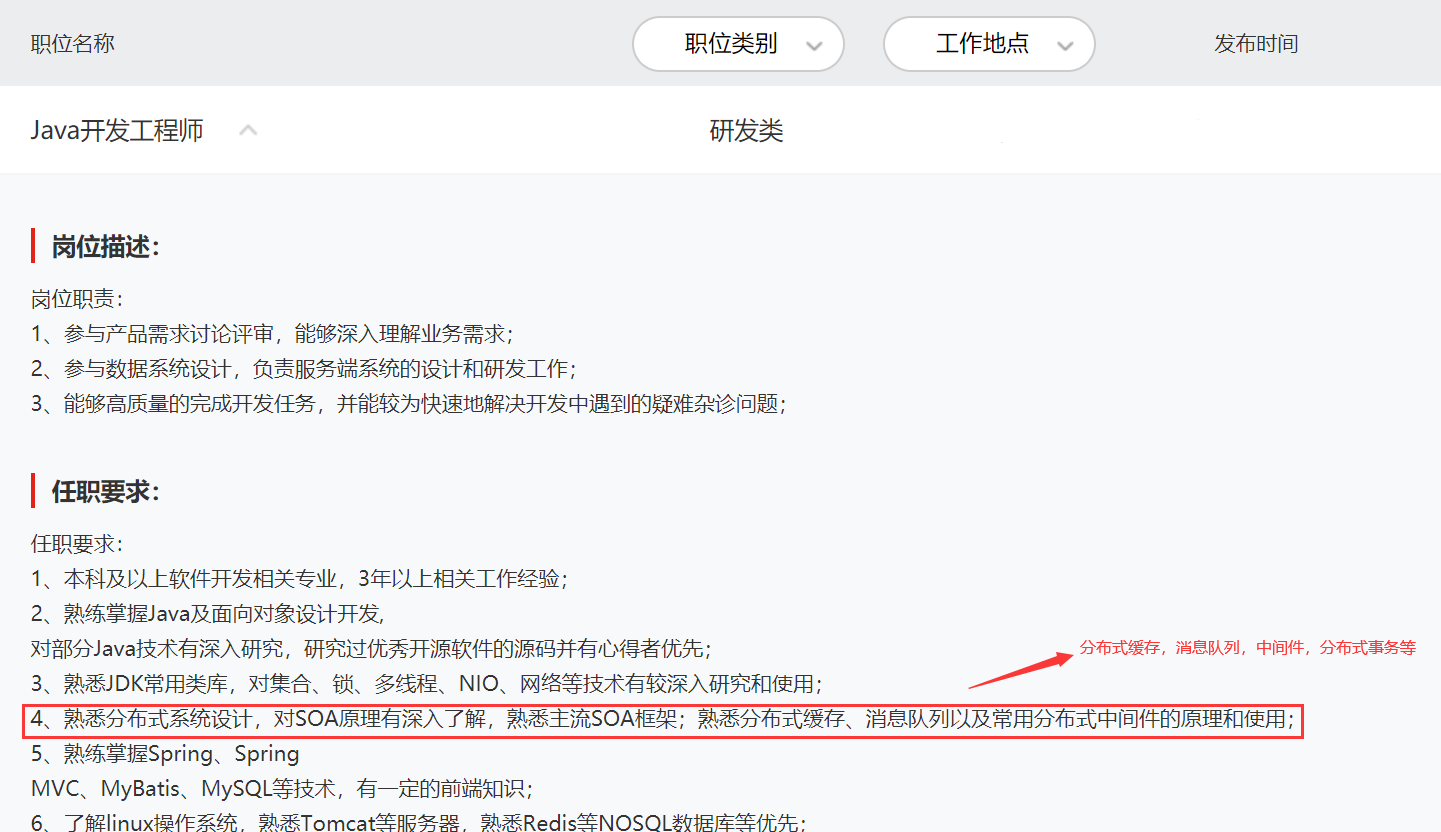1441x832 pixels.
Task: Click requirement 1 本科及以上软件开发相关专业
Action: point(300,579)
